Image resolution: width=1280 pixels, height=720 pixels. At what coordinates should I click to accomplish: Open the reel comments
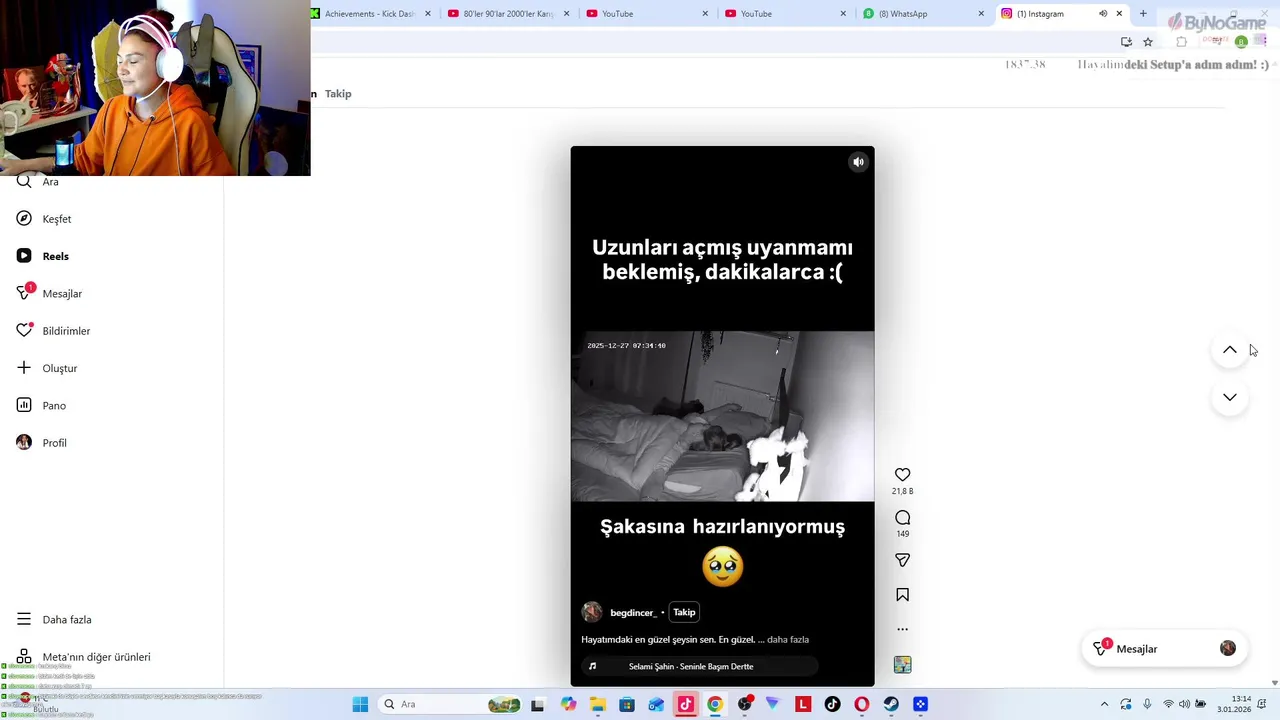coord(902,518)
